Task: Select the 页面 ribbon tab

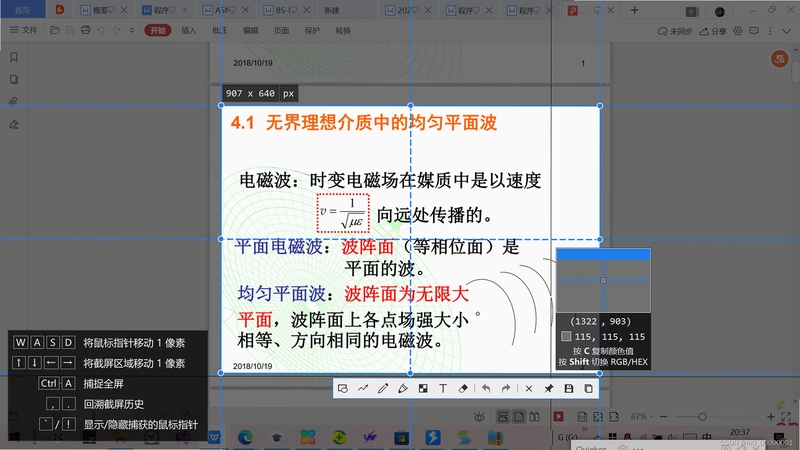Action: click(281, 31)
